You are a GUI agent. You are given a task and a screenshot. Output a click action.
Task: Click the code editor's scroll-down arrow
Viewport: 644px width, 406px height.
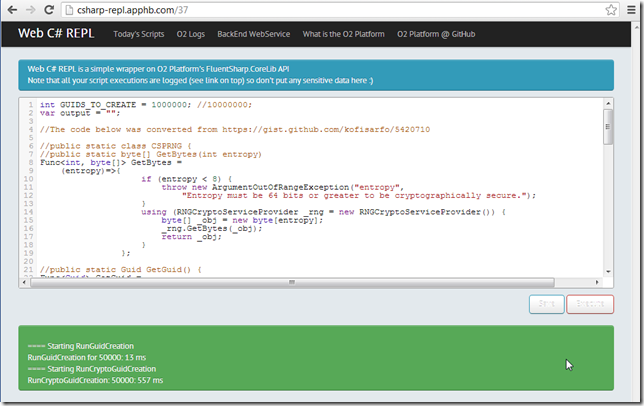coord(608,272)
